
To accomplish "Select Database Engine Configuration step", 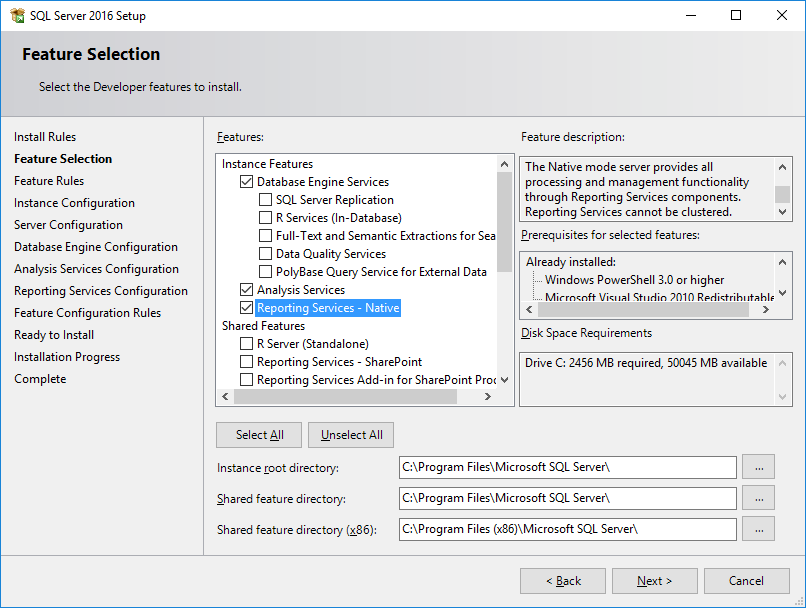I will (96, 247).
